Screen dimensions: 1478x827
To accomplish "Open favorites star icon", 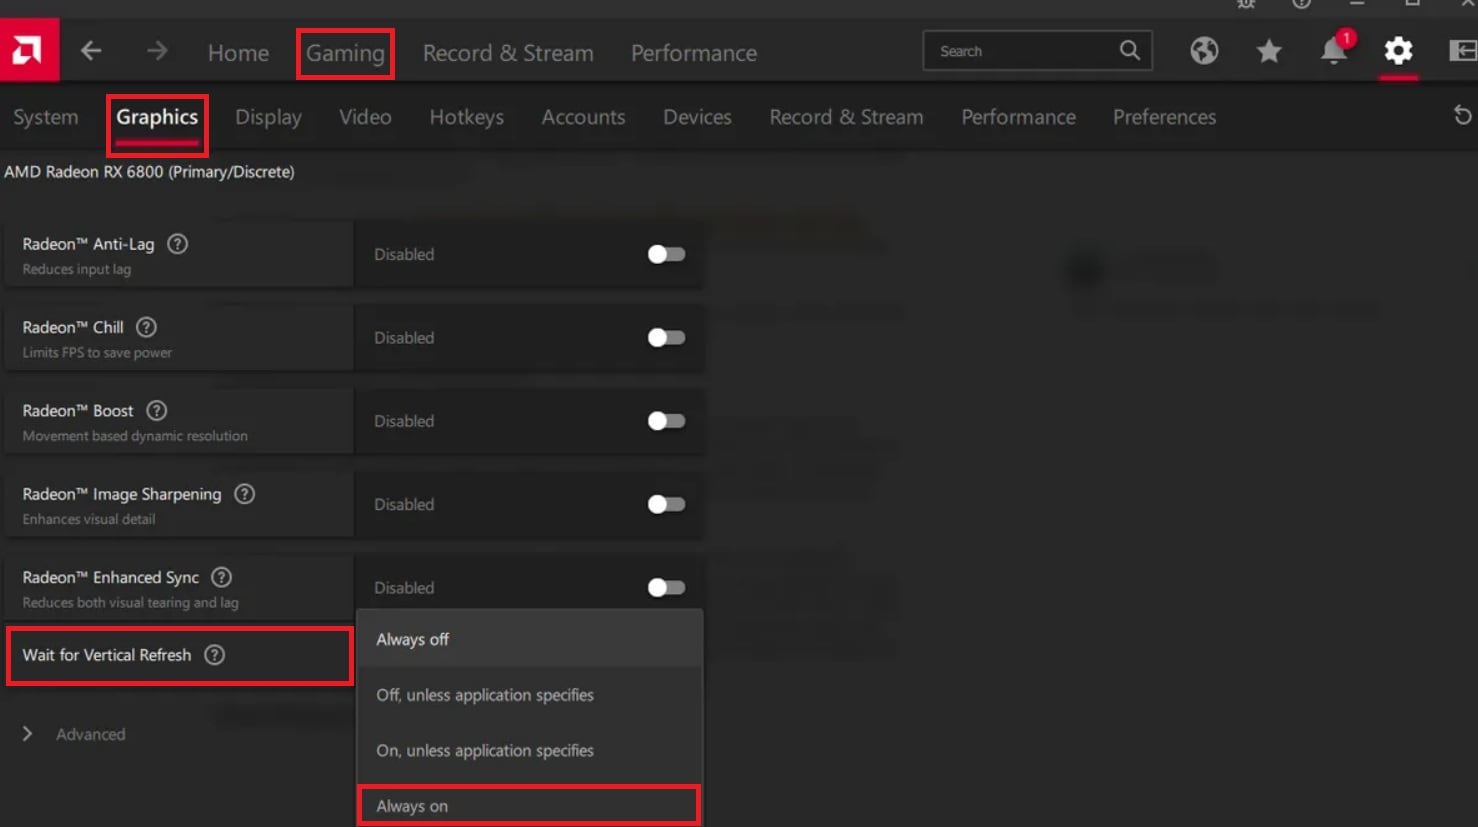I will pos(1269,51).
